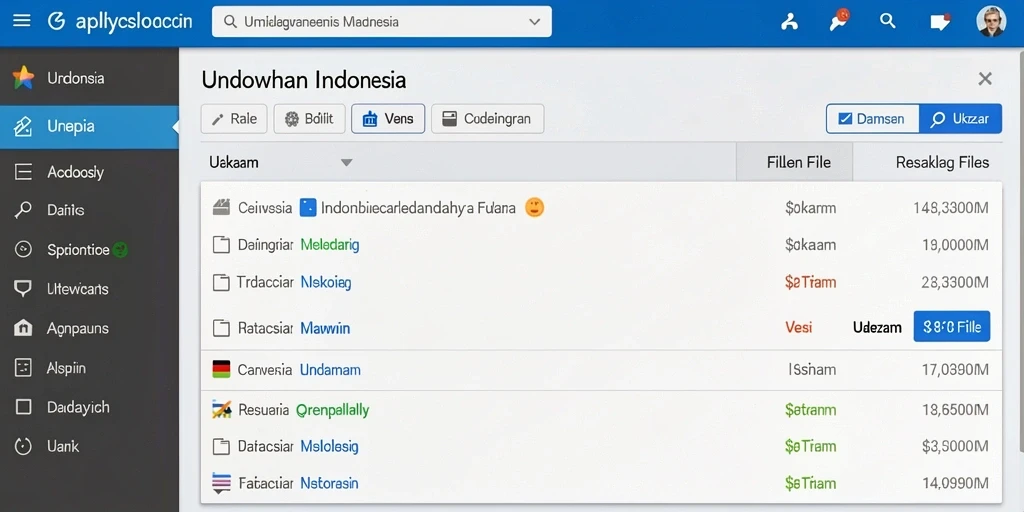
Task: Click the German flag icon on Canvesia row
Action: pyautogui.click(x=221, y=369)
